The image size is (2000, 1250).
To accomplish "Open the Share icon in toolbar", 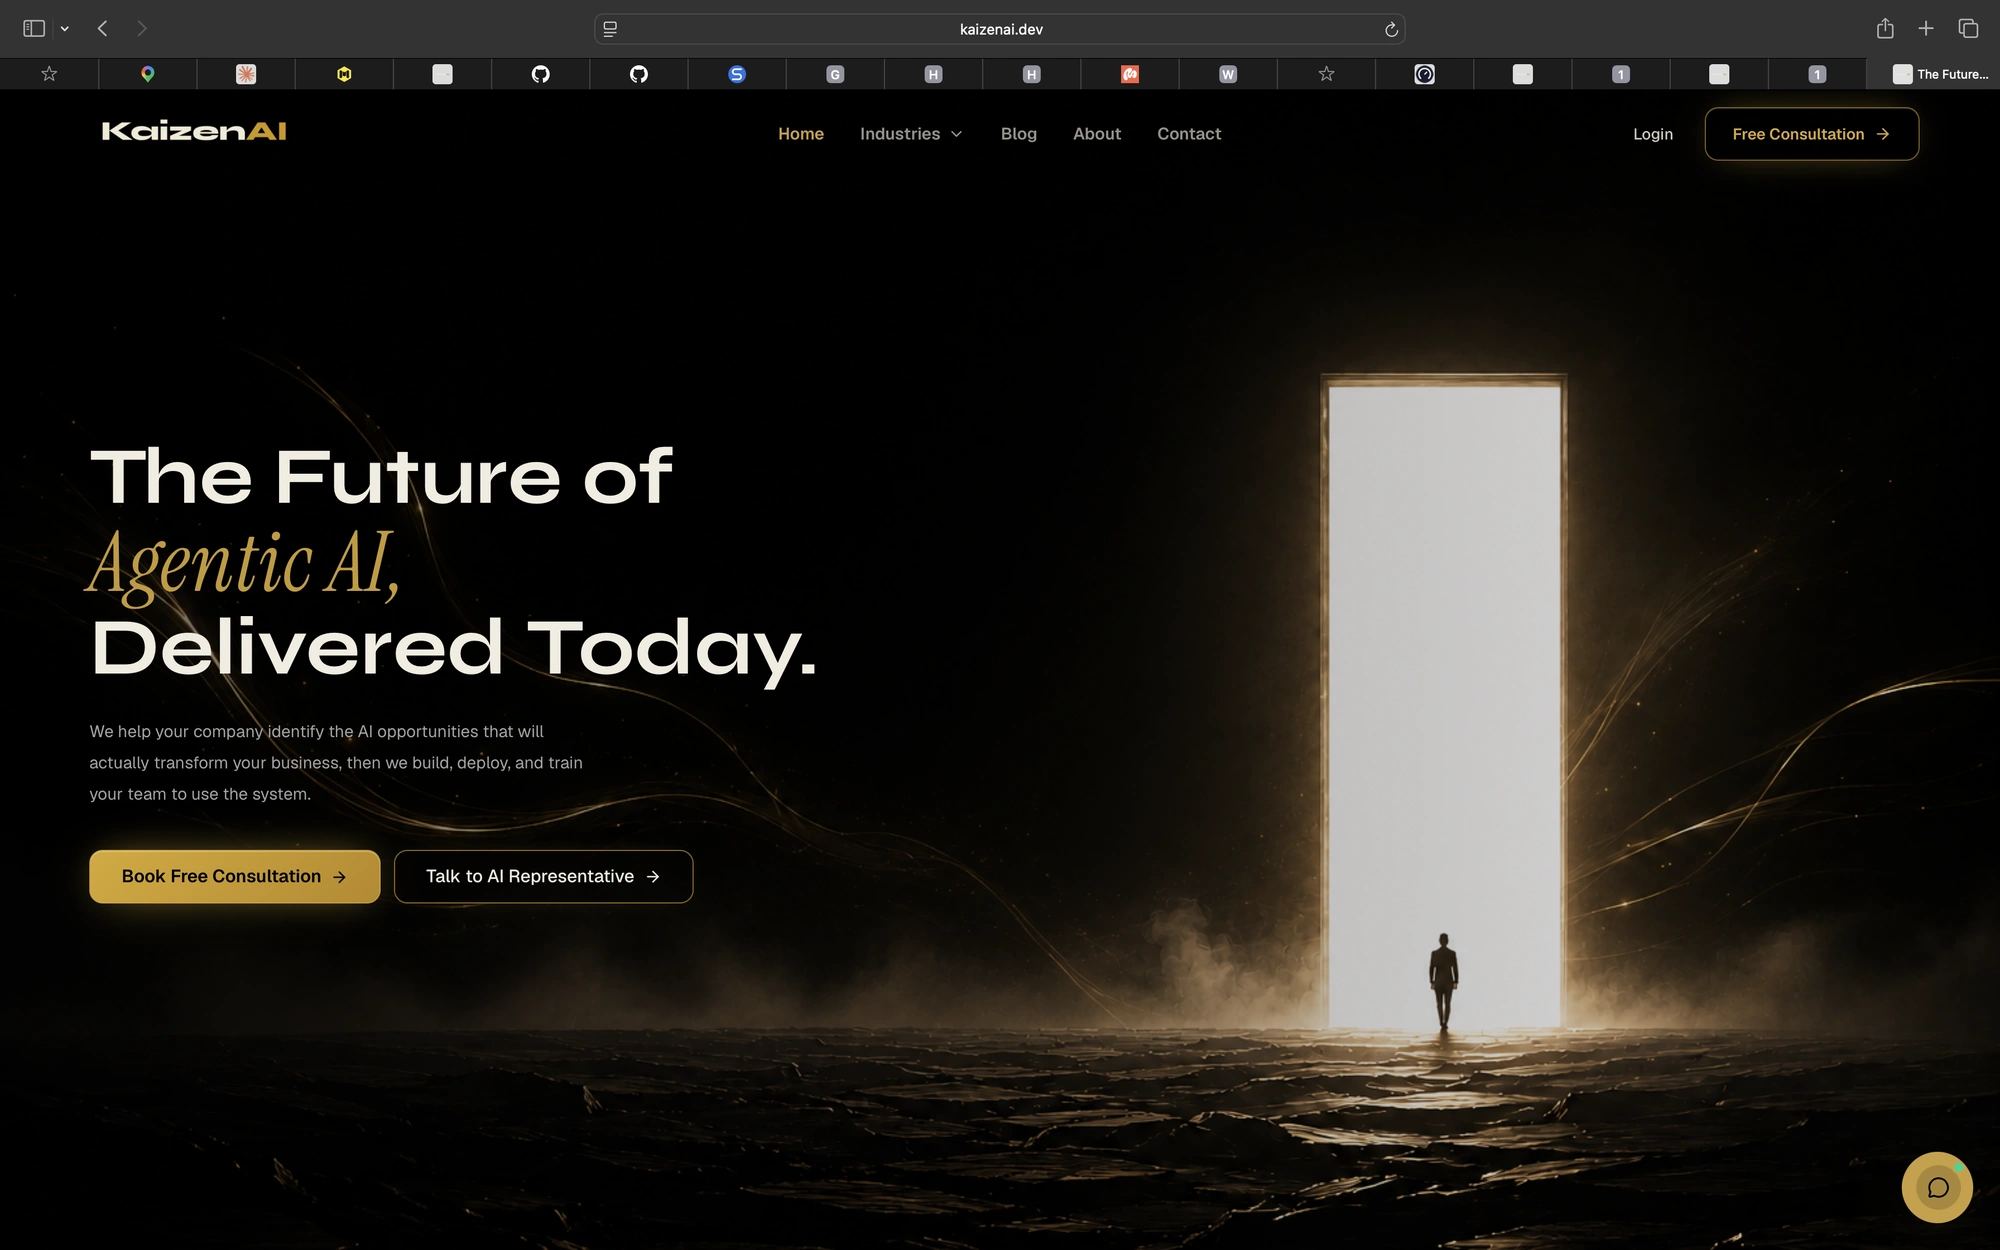I will [1885, 28].
